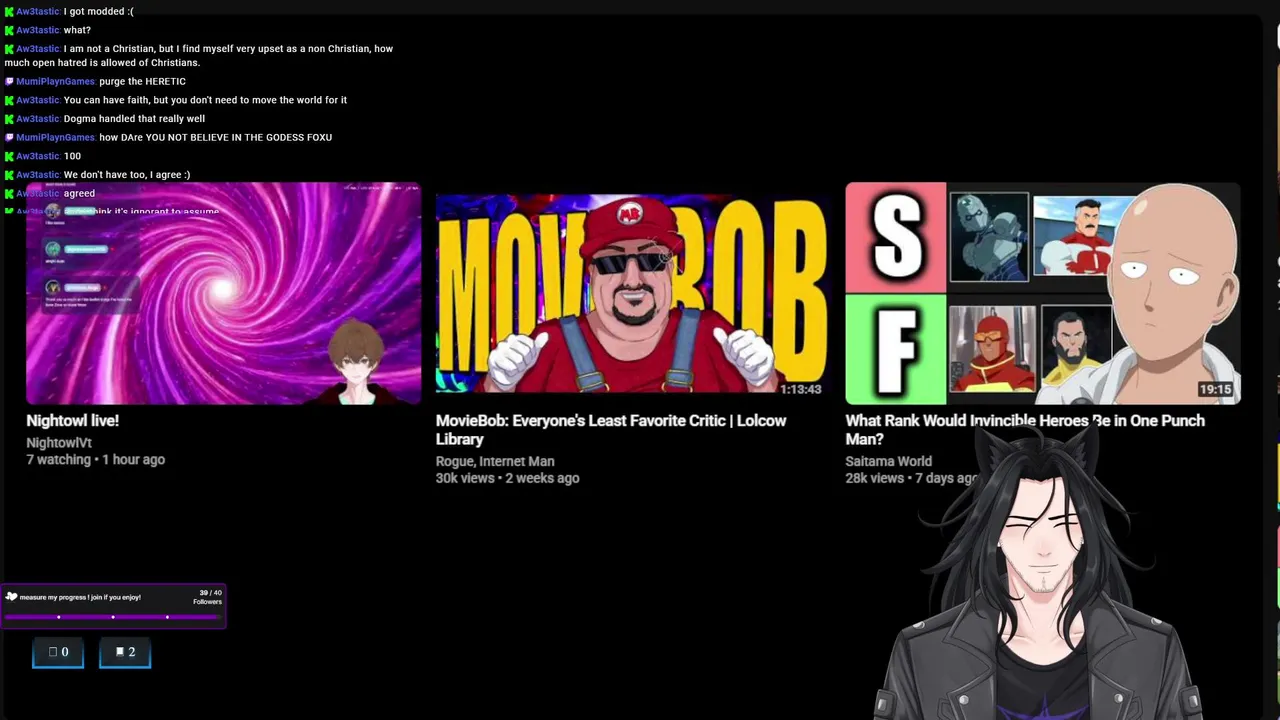Click Twitch icon beside "how DAre YOU NOT BELIEVE"
The height and width of the screenshot is (720, 1280).
point(9,137)
